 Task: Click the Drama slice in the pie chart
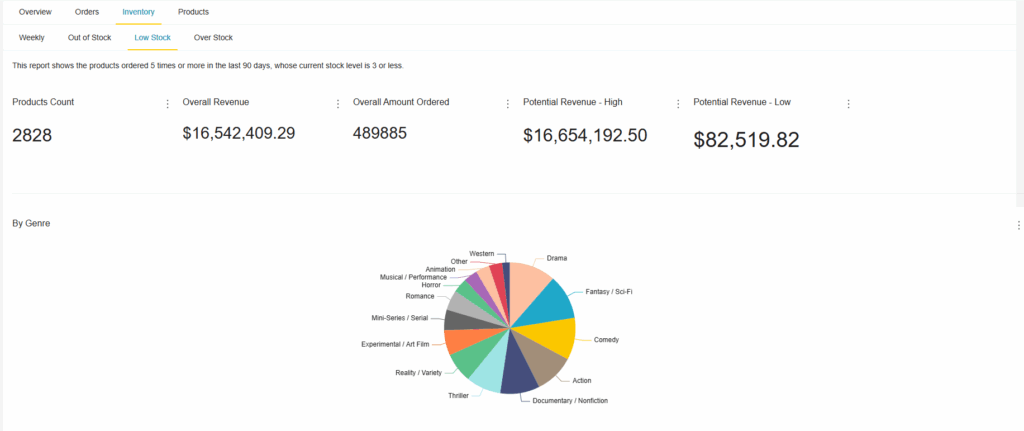529,285
